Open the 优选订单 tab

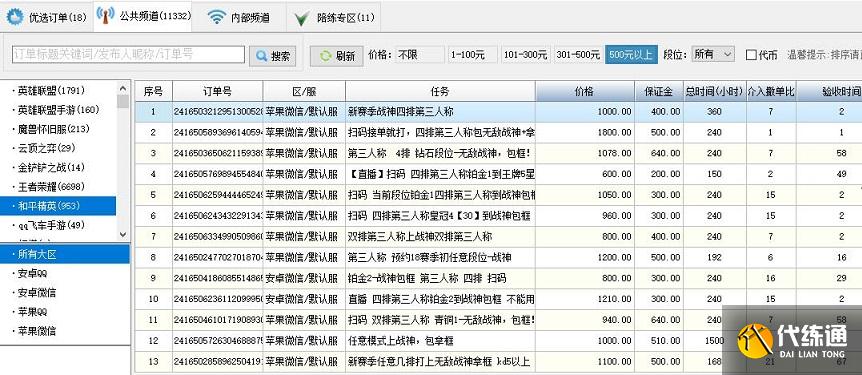pyautogui.click(x=47, y=17)
